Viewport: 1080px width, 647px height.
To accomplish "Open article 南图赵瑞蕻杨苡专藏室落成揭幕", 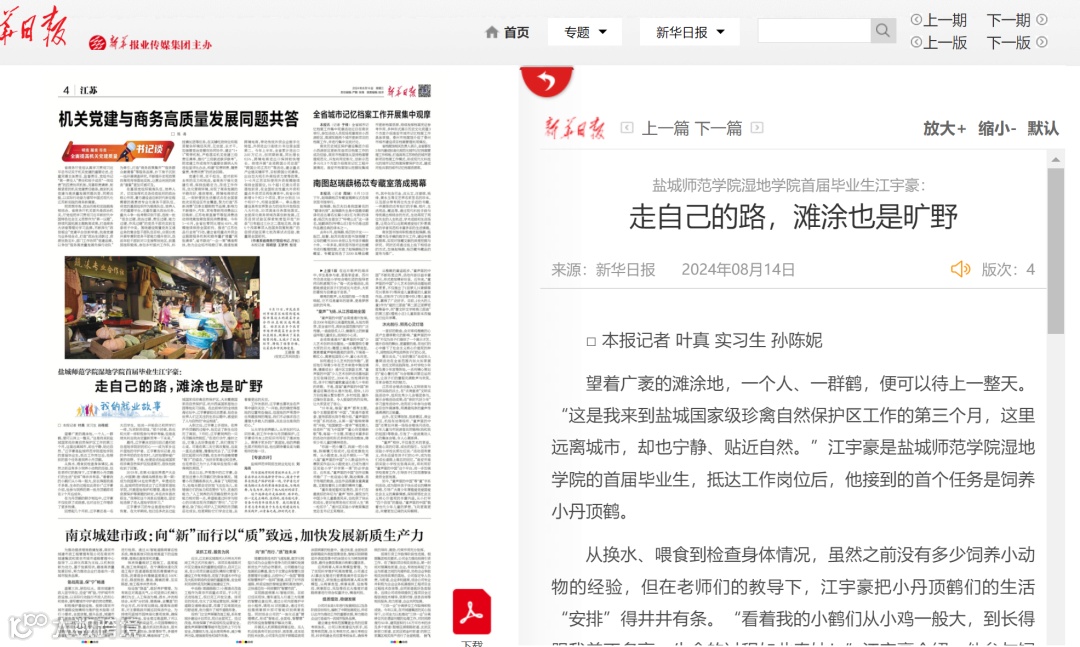I will (x=369, y=183).
